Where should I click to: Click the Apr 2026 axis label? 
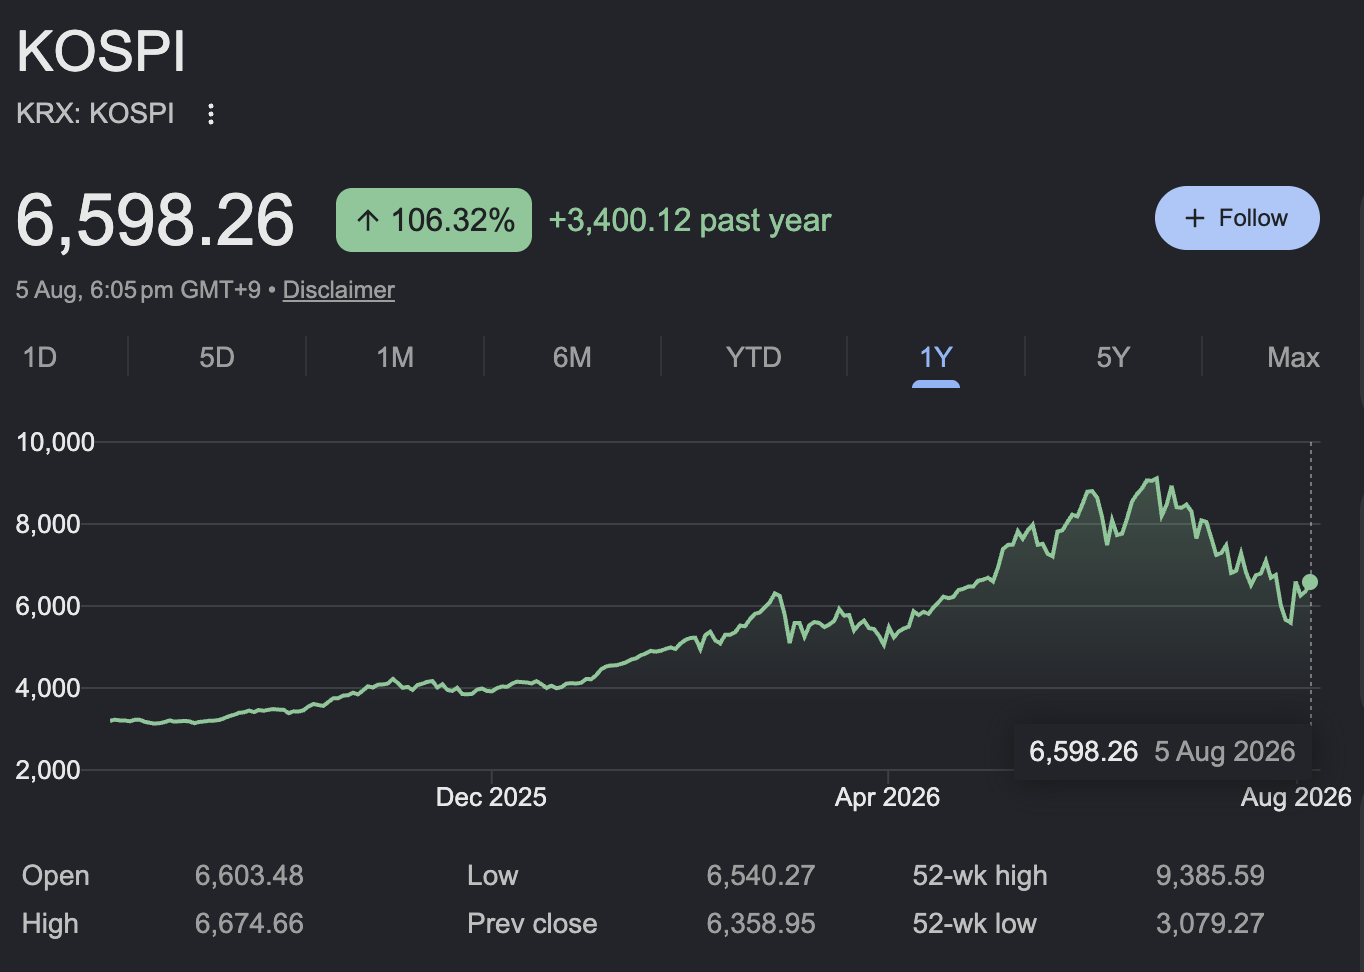(x=887, y=797)
